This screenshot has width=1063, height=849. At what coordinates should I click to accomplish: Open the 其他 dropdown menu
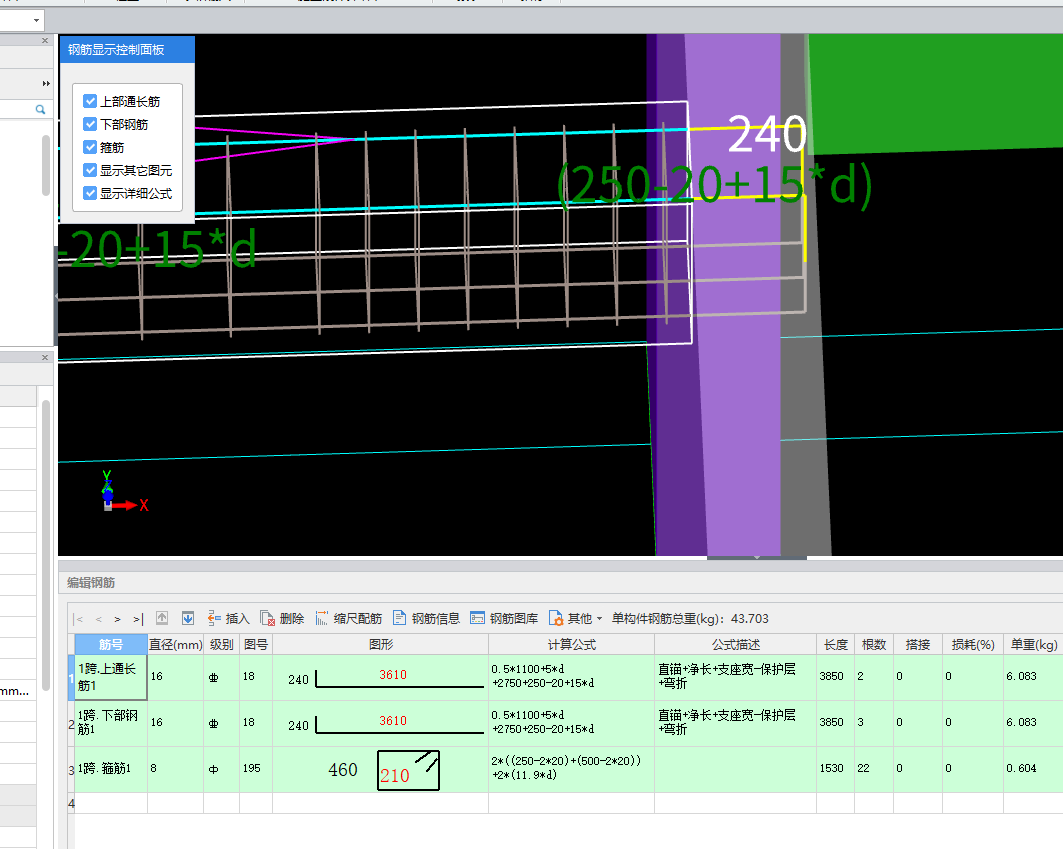(576, 618)
